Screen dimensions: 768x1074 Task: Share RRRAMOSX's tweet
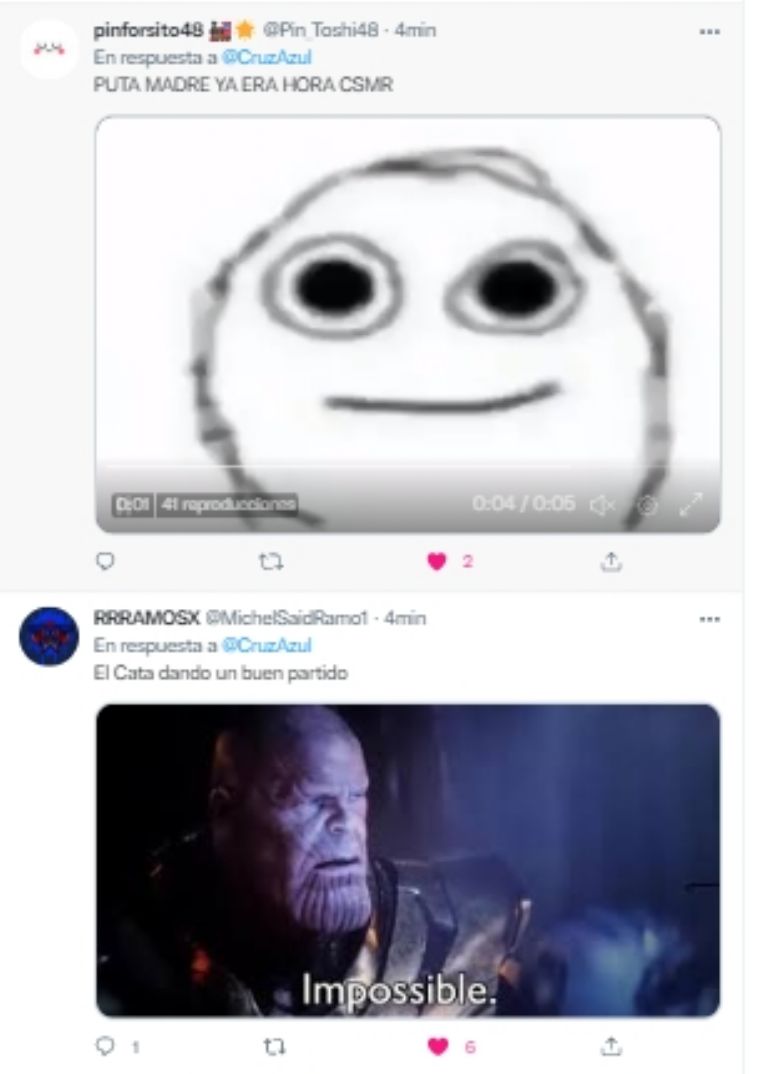(611, 1046)
